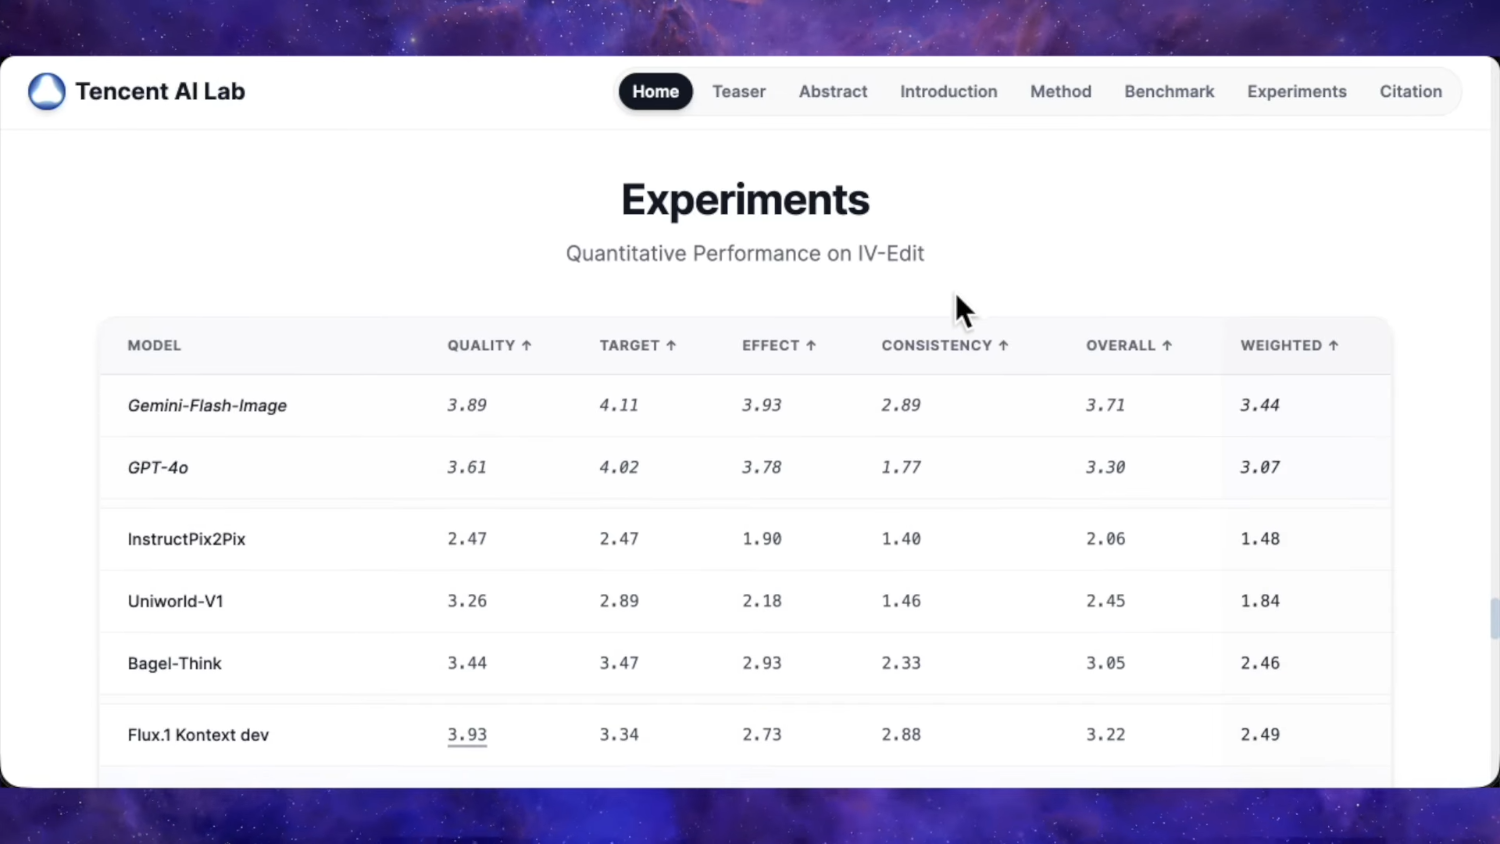Image resolution: width=1500 pixels, height=844 pixels.
Task: Click the Quantitative Performance on IV-Edit subtitle
Action: click(x=745, y=254)
